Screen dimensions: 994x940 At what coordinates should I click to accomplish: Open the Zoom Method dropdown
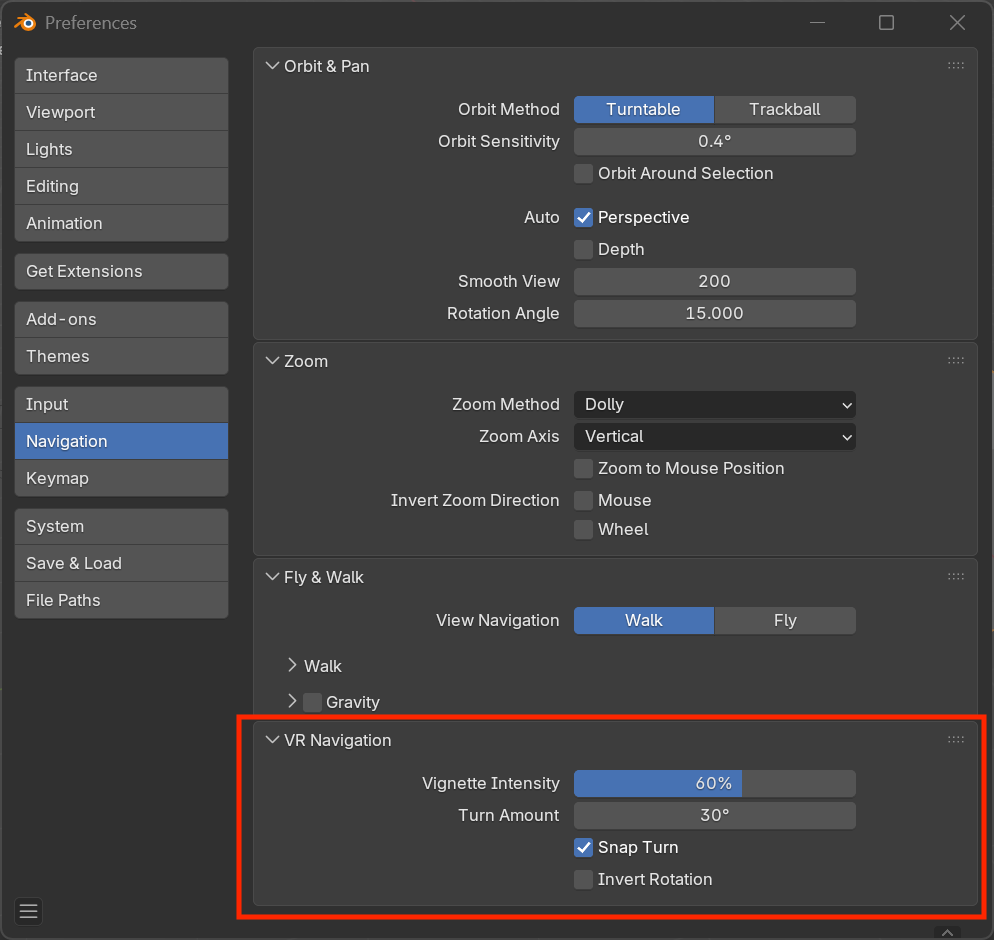pyautogui.click(x=714, y=405)
